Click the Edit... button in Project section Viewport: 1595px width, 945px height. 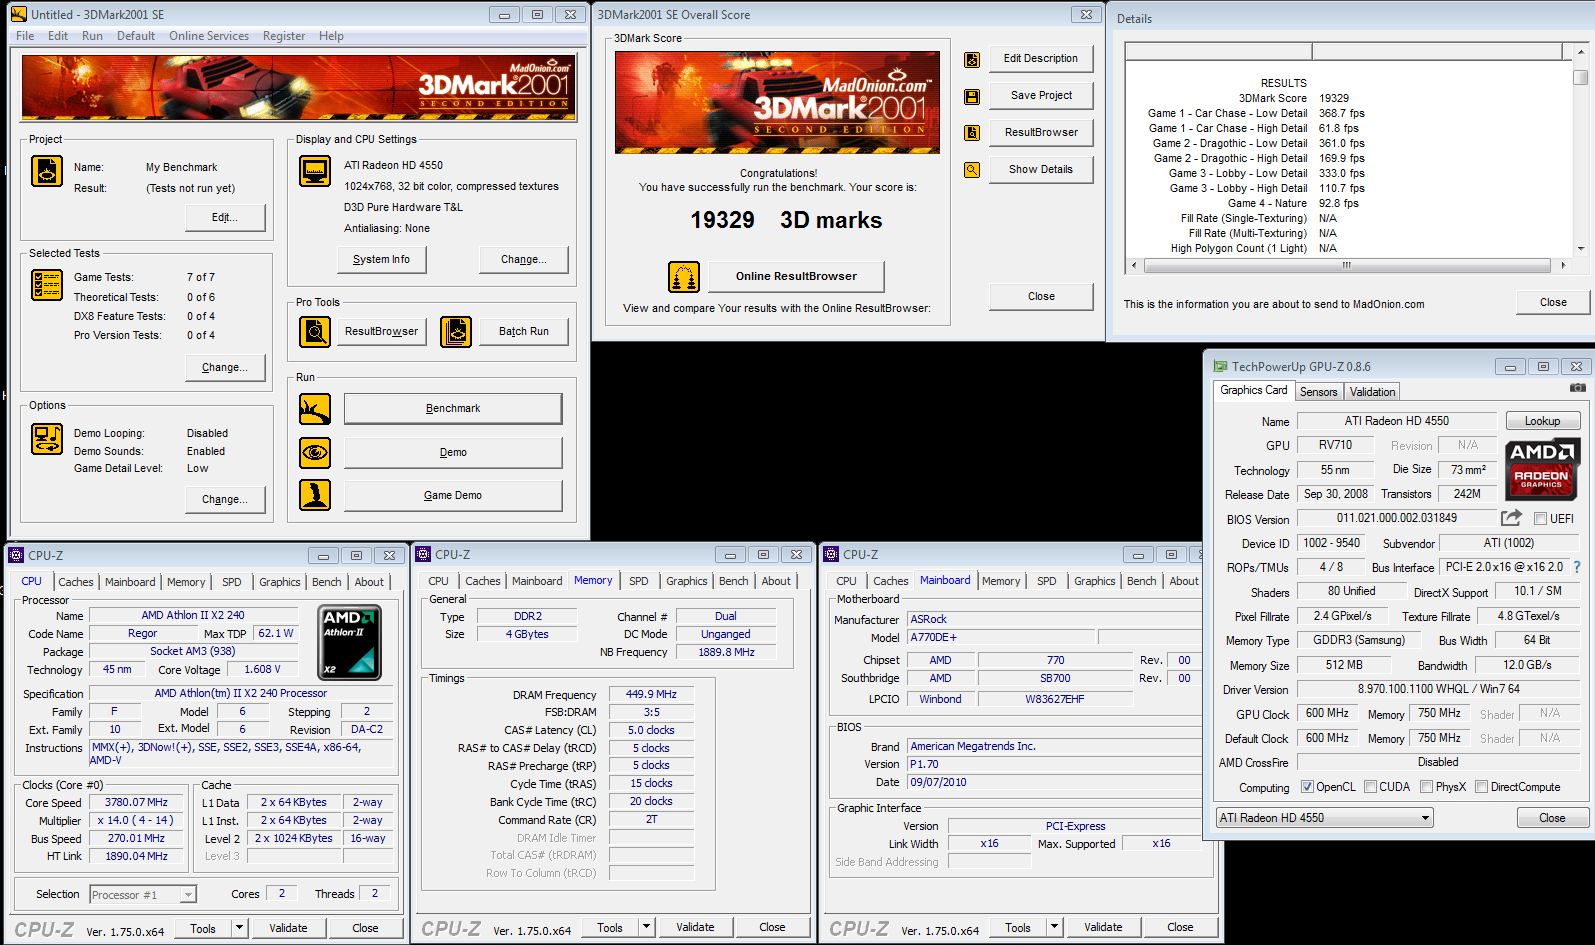(225, 217)
